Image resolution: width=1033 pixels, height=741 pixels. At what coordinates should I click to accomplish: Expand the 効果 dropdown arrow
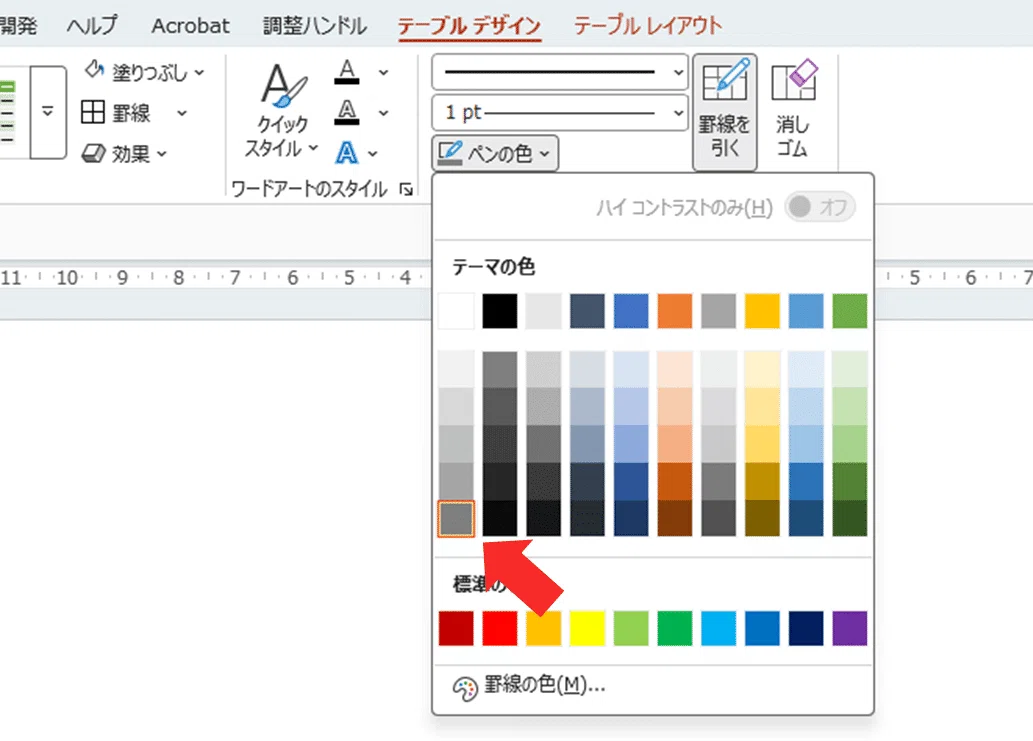tap(162, 154)
